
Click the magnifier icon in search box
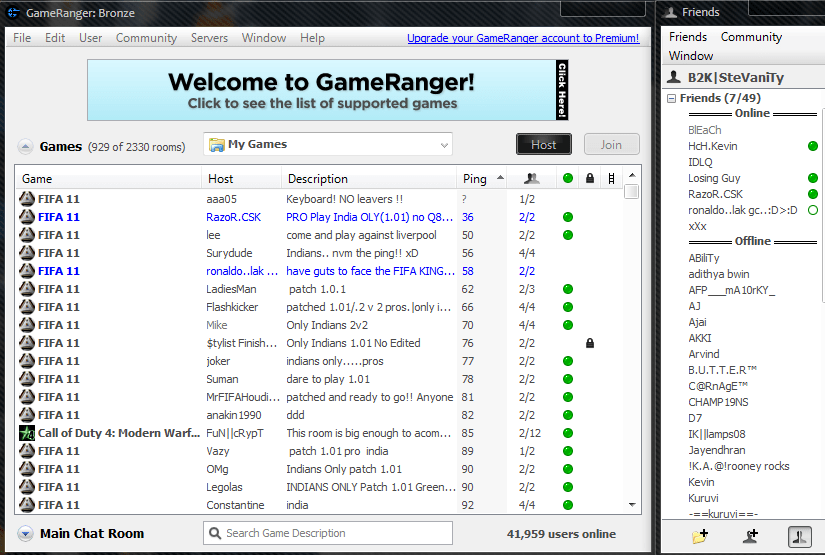[215, 533]
